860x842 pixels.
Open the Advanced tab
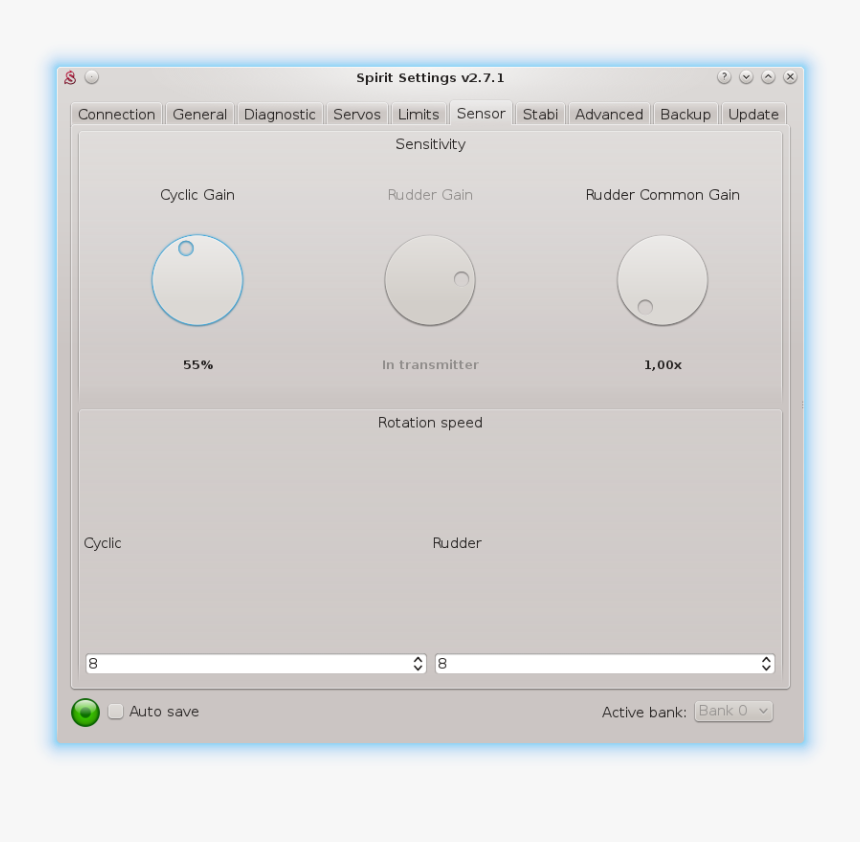[x=609, y=114]
